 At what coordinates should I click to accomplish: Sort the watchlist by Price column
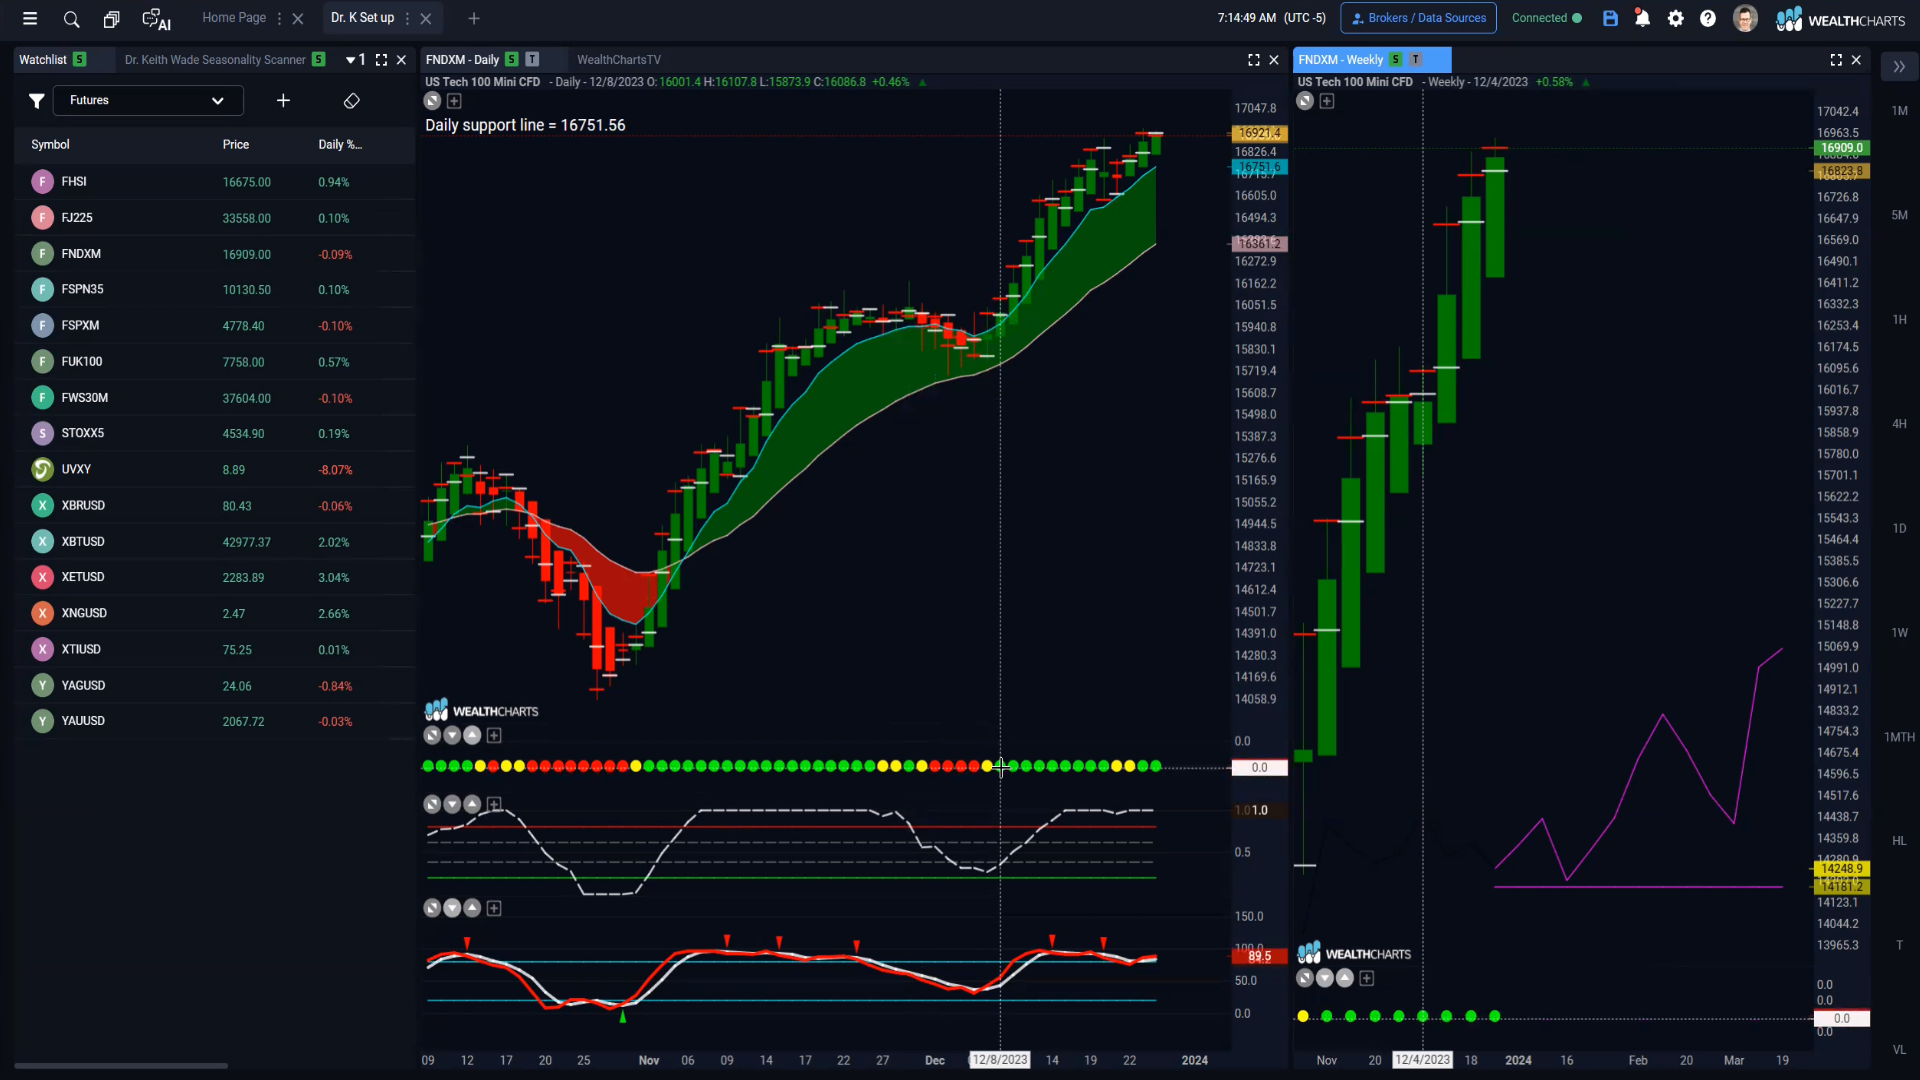point(236,145)
